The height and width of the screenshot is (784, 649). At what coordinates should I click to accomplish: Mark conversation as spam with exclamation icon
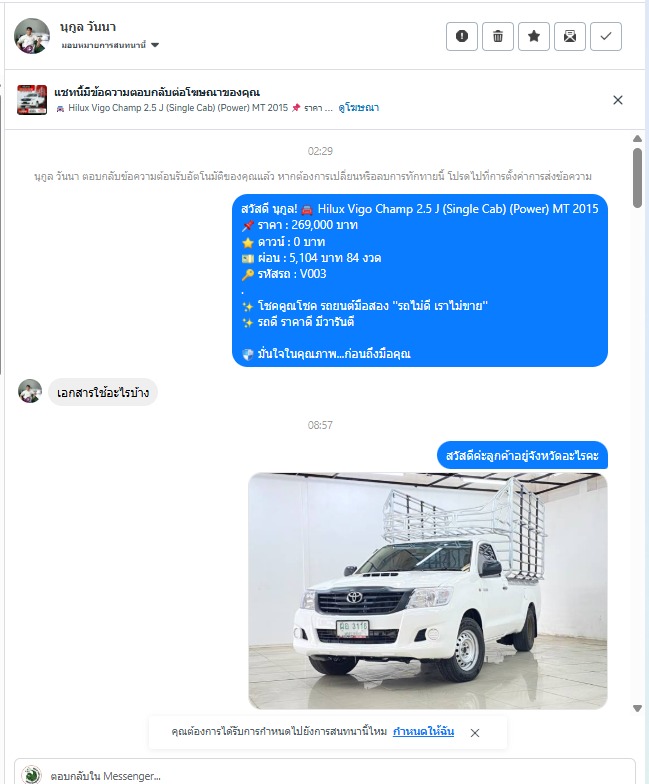pyautogui.click(x=462, y=36)
